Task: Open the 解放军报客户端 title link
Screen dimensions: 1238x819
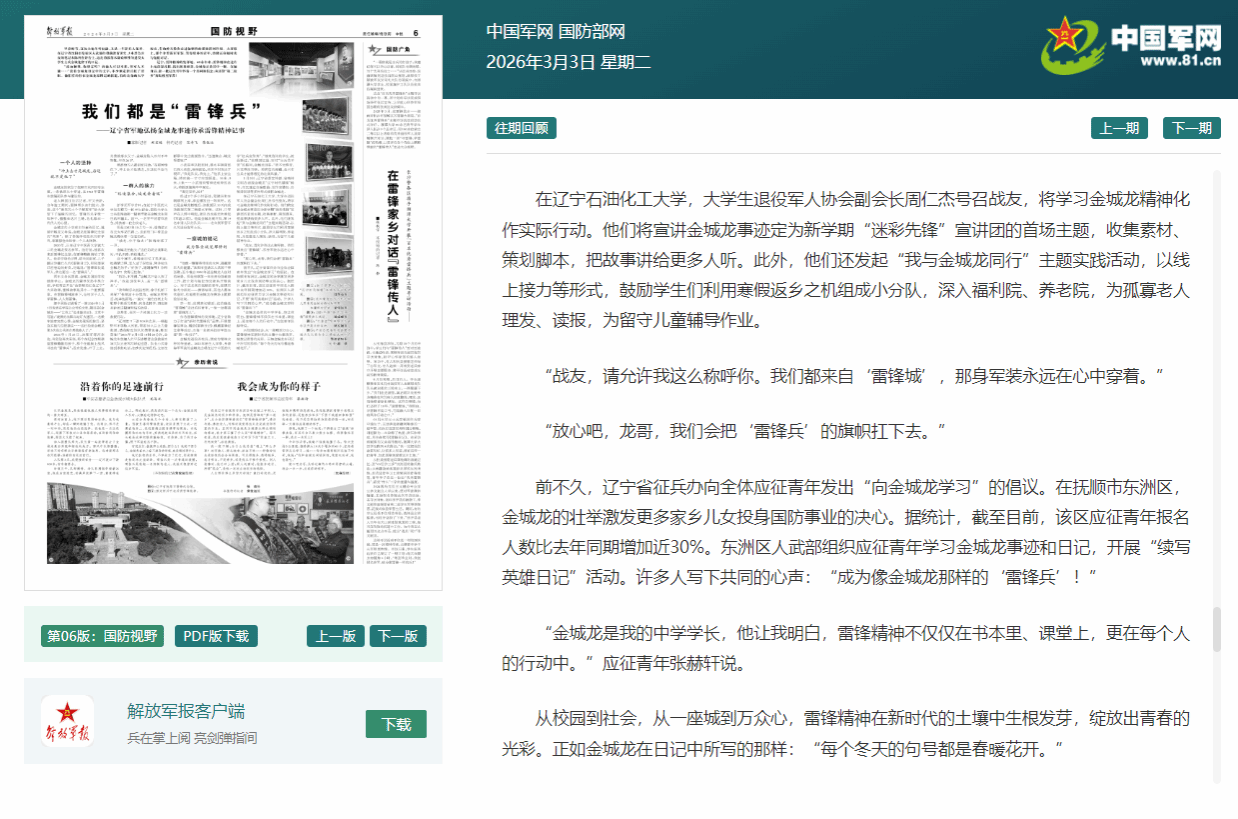Action: click(x=186, y=711)
